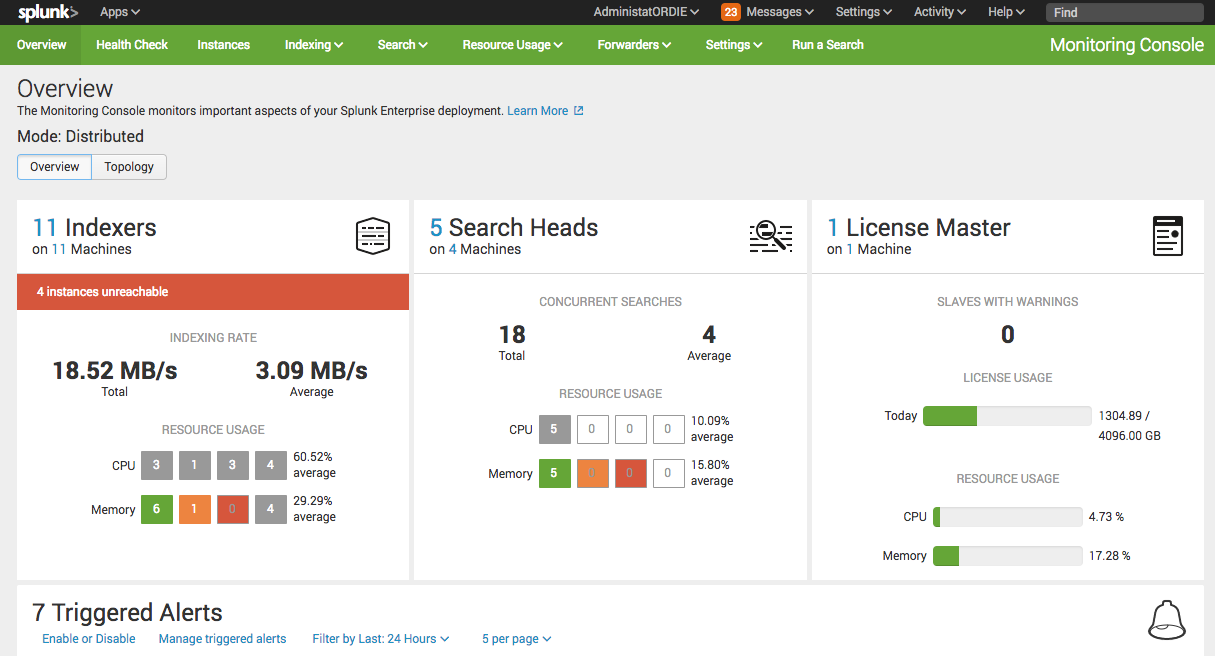The height and width of the screenshot is (656, 1215).
Task: Switch to the Health Check tab
Action: (131, 44)
